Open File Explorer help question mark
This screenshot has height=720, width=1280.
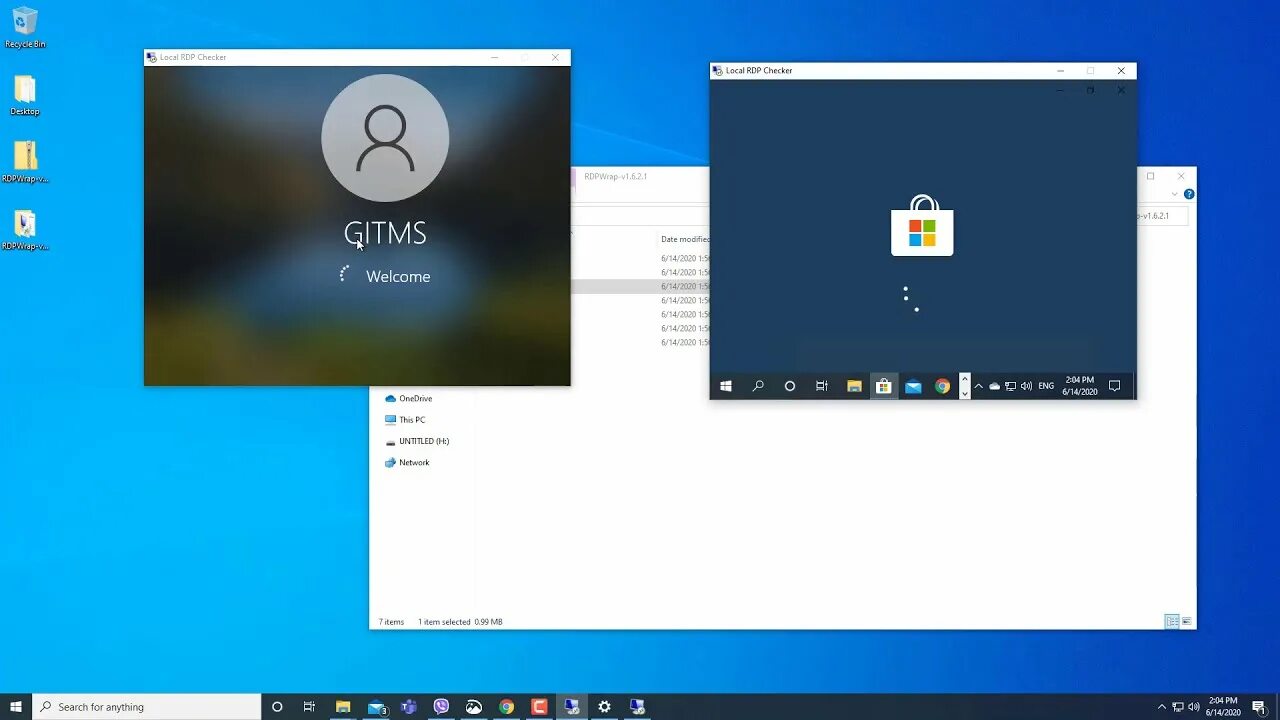(x=1189, y=194)
